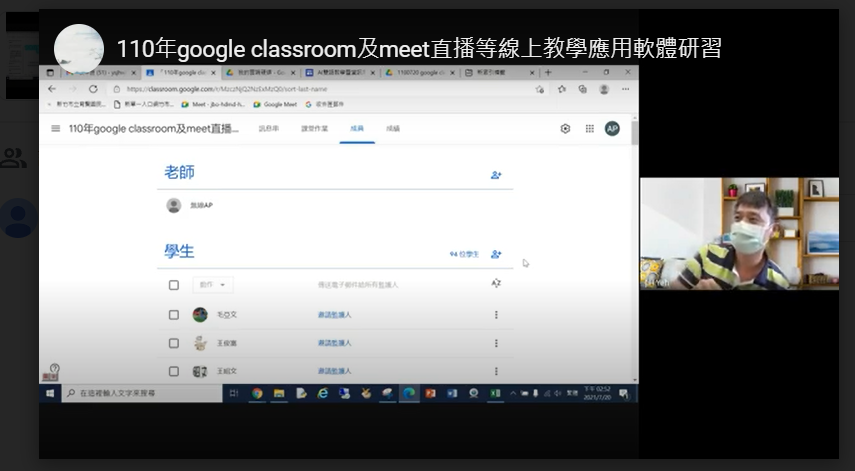Viewport: 855px width, 471px height.
Task: Open the notification center icon in taskbar
Action: [x=624, y=394]
